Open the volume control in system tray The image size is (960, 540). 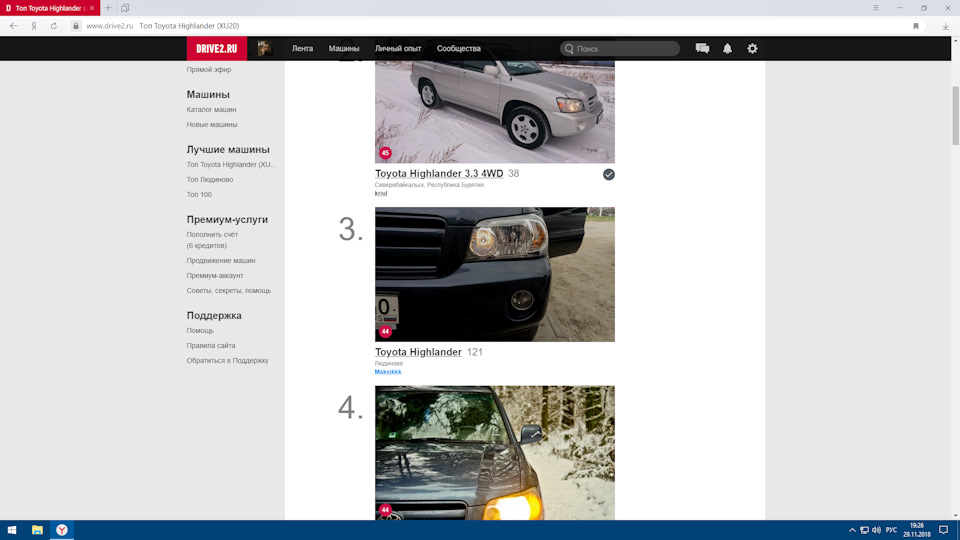(876, 530)
